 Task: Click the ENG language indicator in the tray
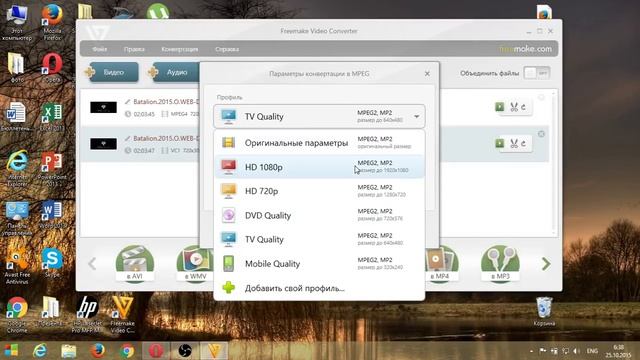click(592, 351)
